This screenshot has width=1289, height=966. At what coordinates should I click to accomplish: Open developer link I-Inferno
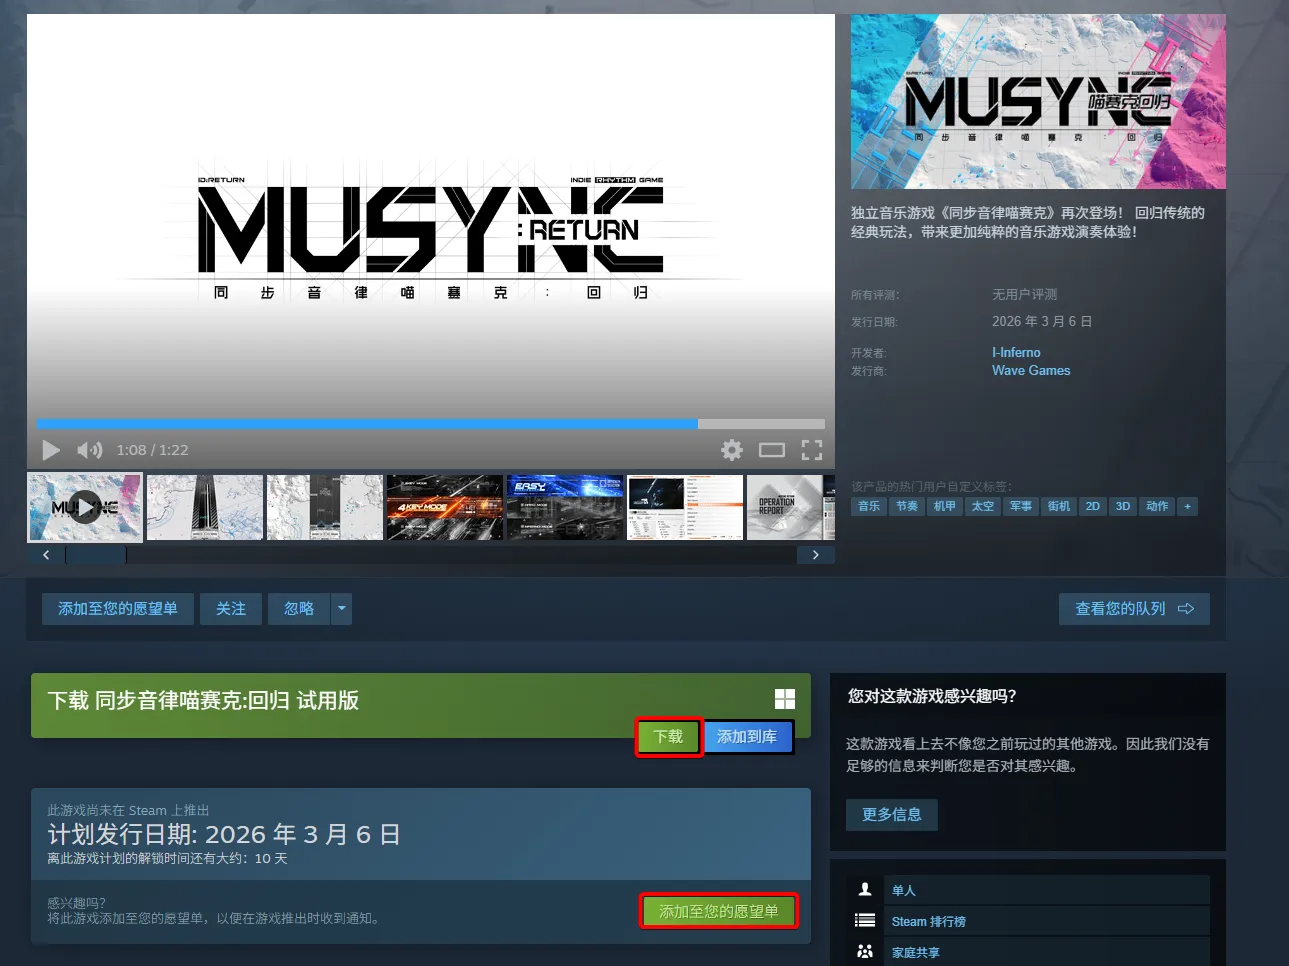(x=1016, y=352)
